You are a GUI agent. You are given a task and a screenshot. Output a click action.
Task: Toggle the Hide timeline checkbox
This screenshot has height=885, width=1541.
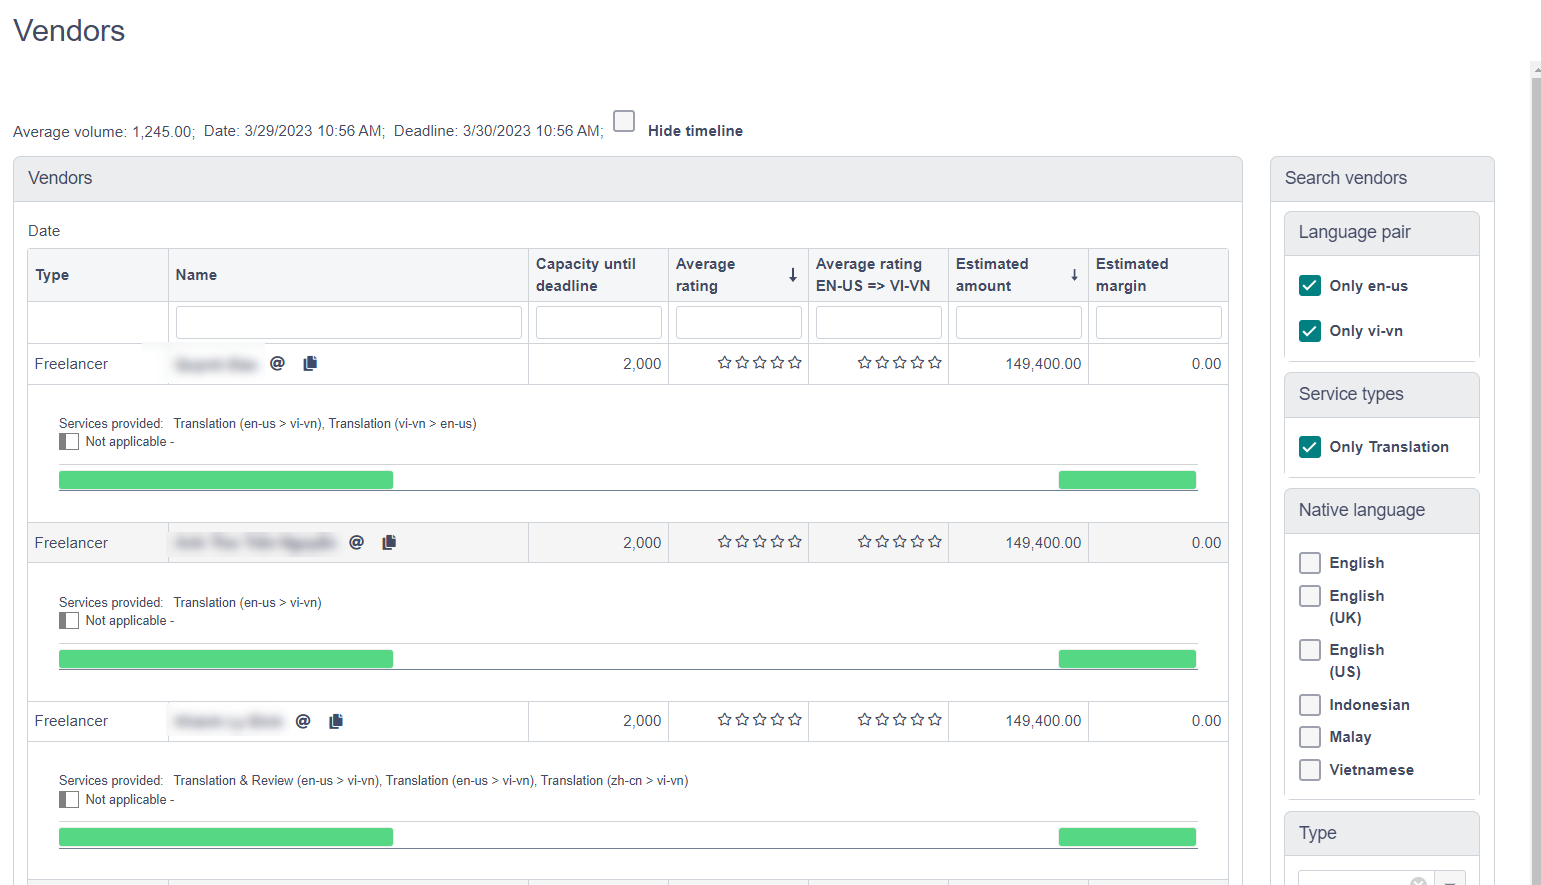(624, 121)
